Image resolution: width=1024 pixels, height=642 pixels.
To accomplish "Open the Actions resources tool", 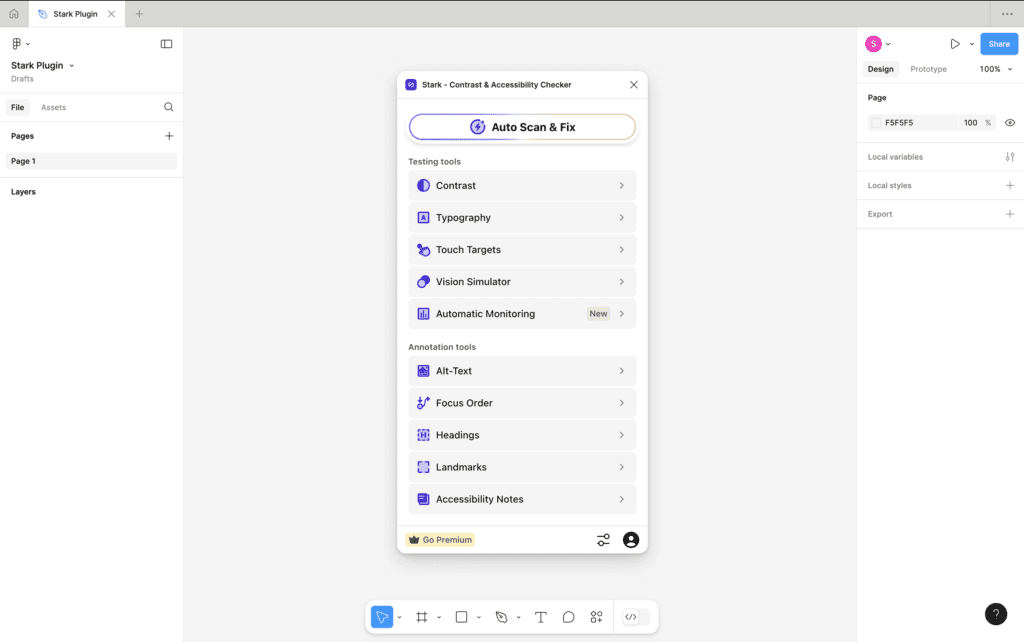I will pyautogui.click(x=596, y=617).
